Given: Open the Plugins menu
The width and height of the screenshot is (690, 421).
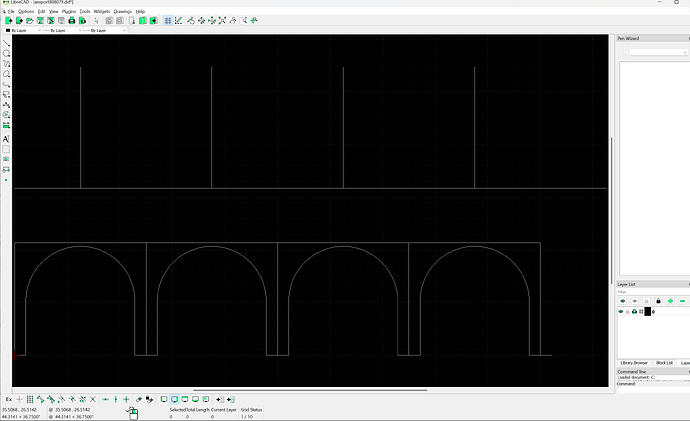Looking at the screenshot, I should tap(69, 11).
